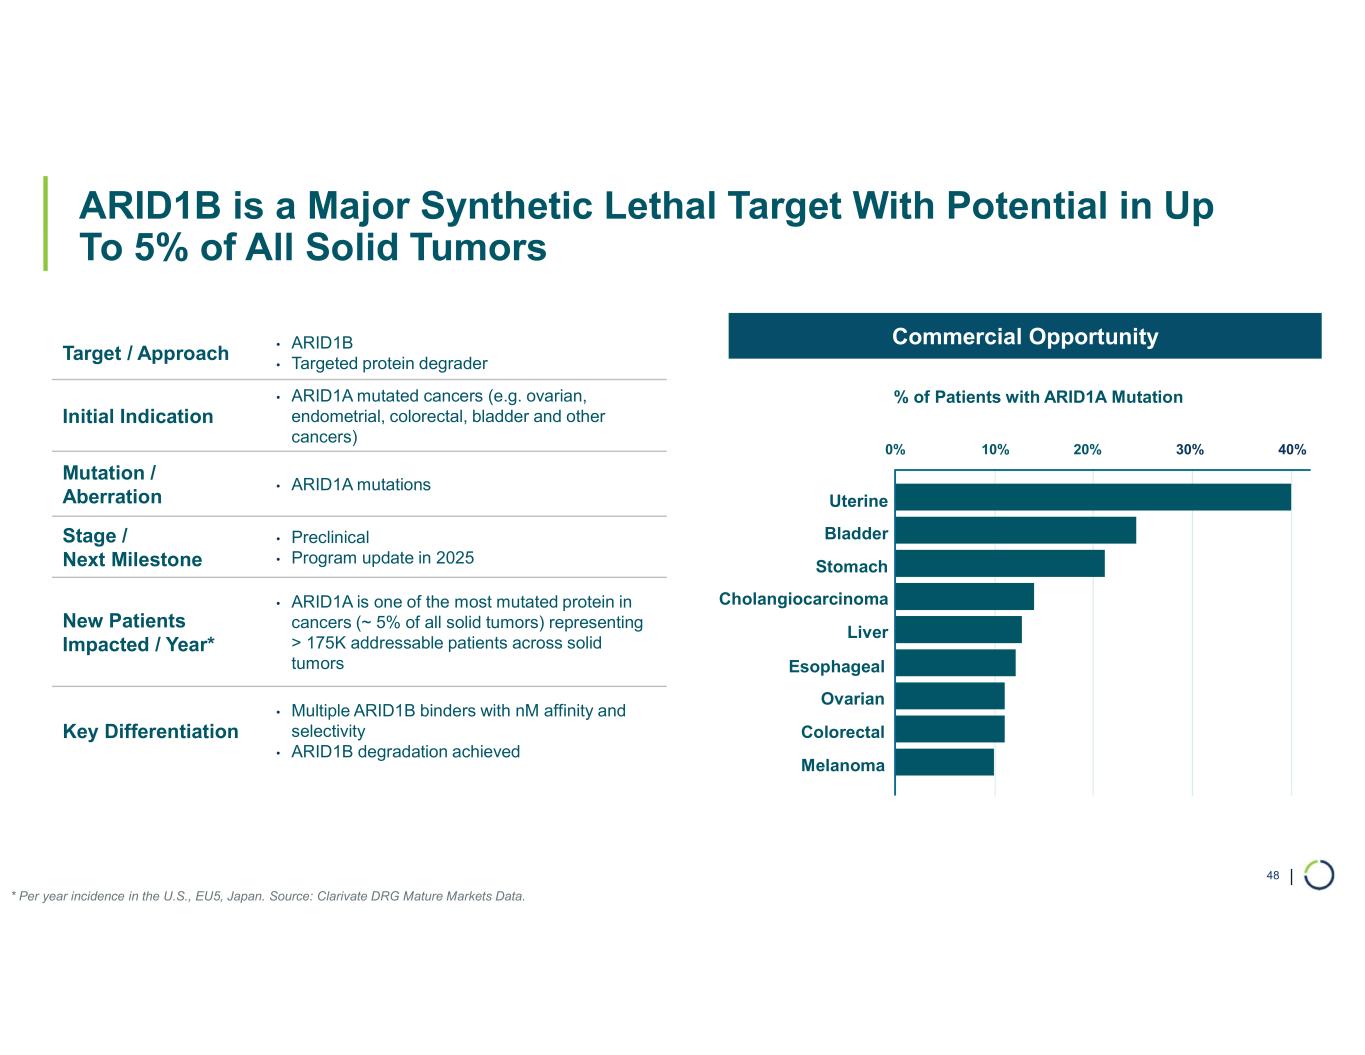The image size is (1365, 1055).
Task: Click the circular logo icon beside page number
Action: [x=1319, y=874]
